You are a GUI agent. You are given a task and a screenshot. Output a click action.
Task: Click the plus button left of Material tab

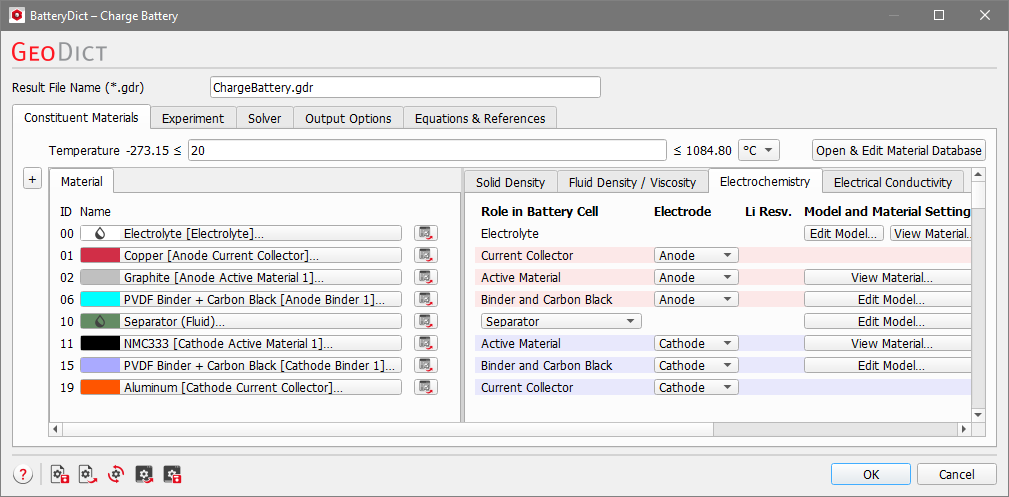(x=32, y=179)
